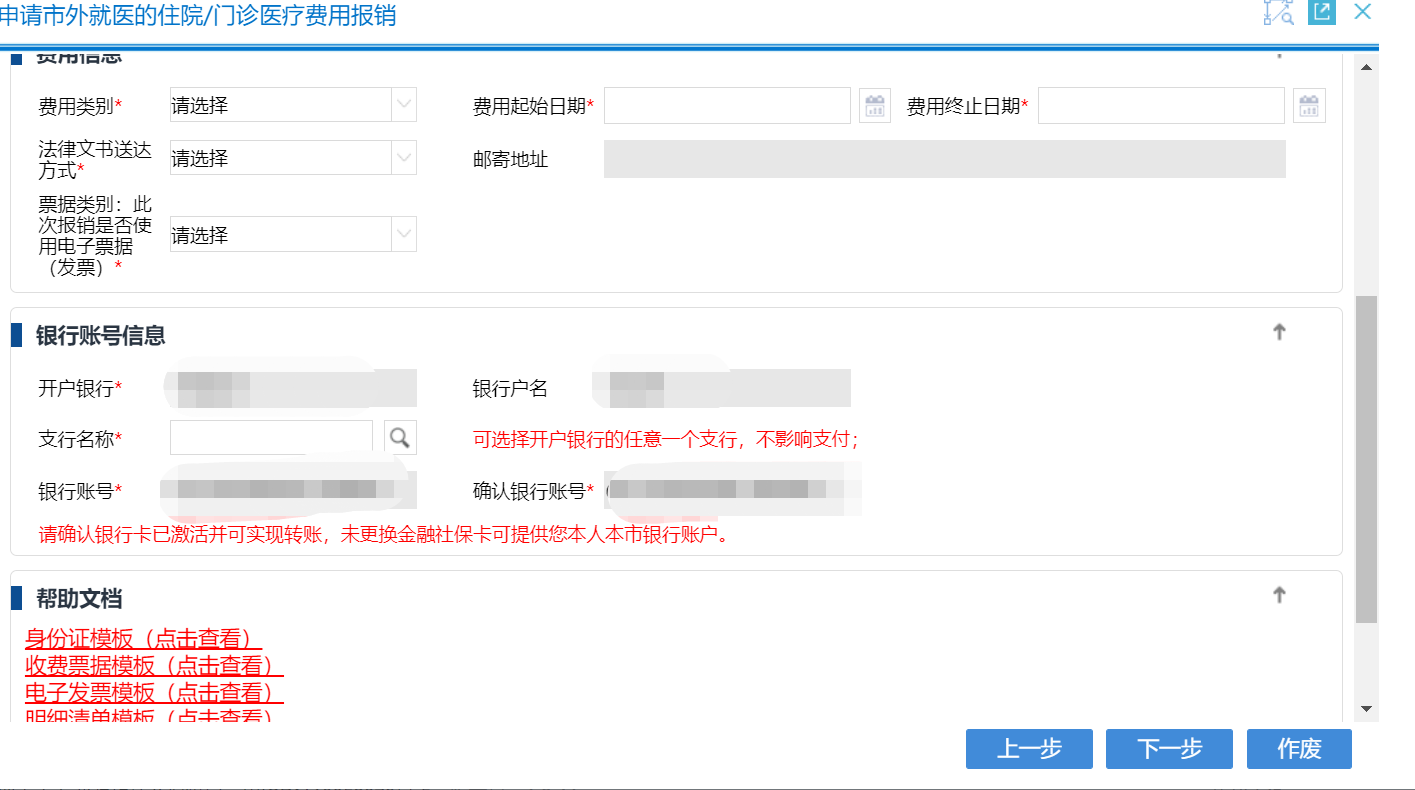The height and width of the screenshot is (790, 1415).
Task: Open the 法律文书送达方式 dropdown
Action: (293, 158)
